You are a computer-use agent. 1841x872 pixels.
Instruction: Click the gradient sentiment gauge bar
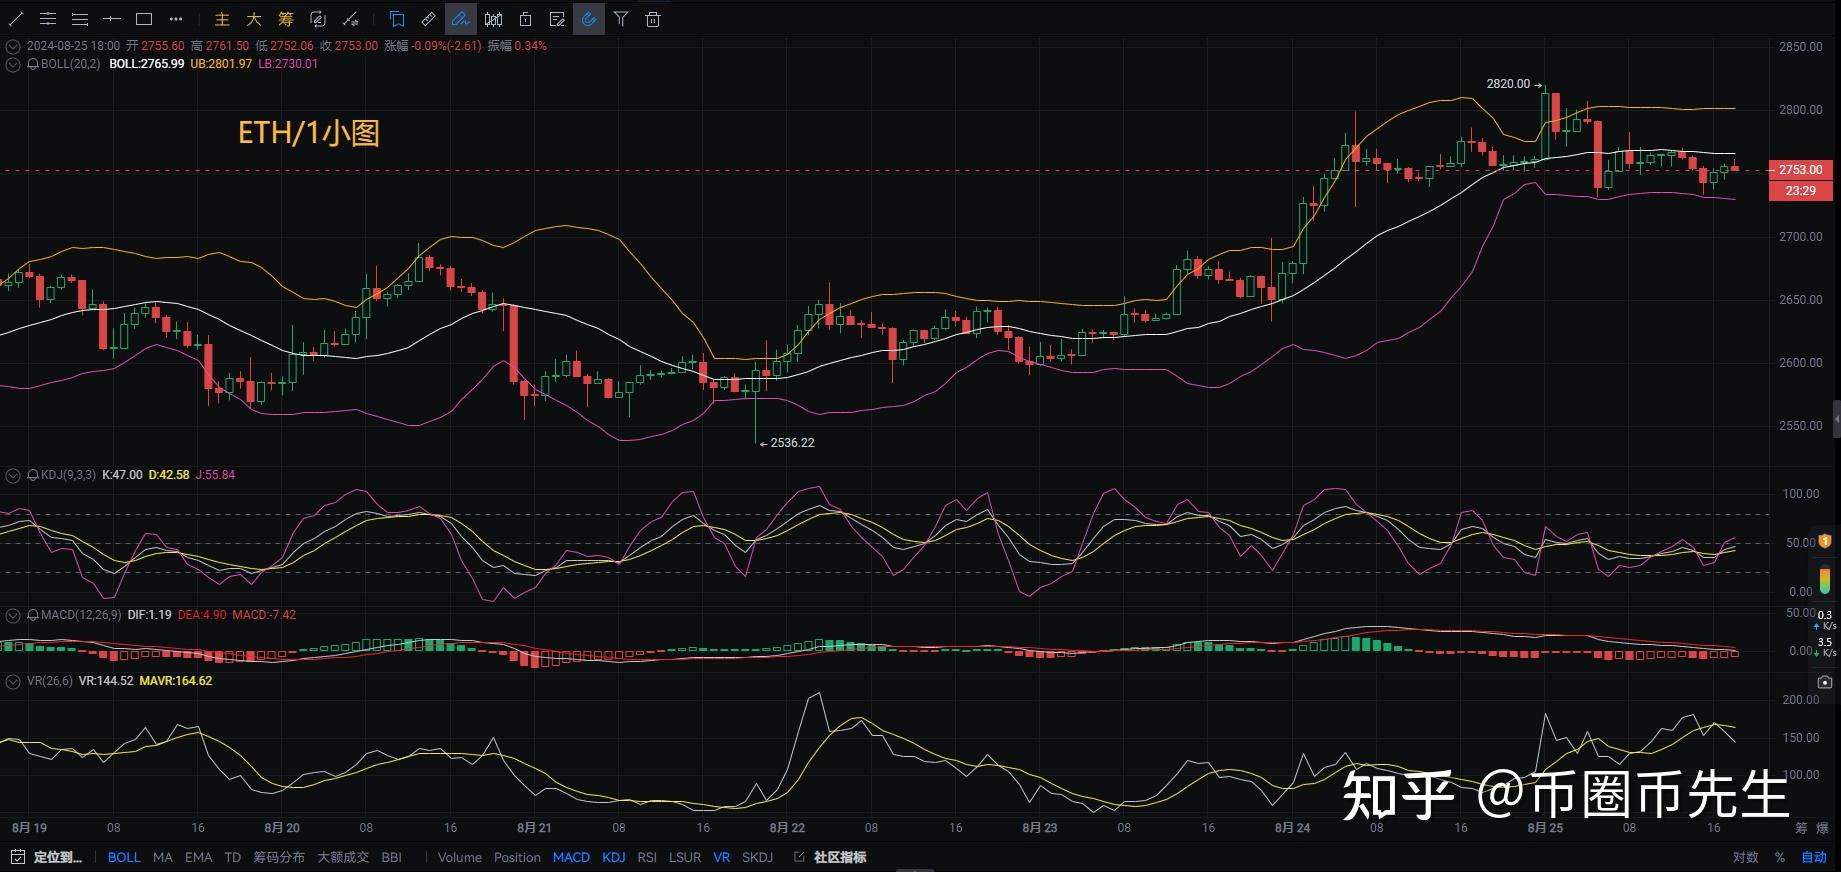1825,580
